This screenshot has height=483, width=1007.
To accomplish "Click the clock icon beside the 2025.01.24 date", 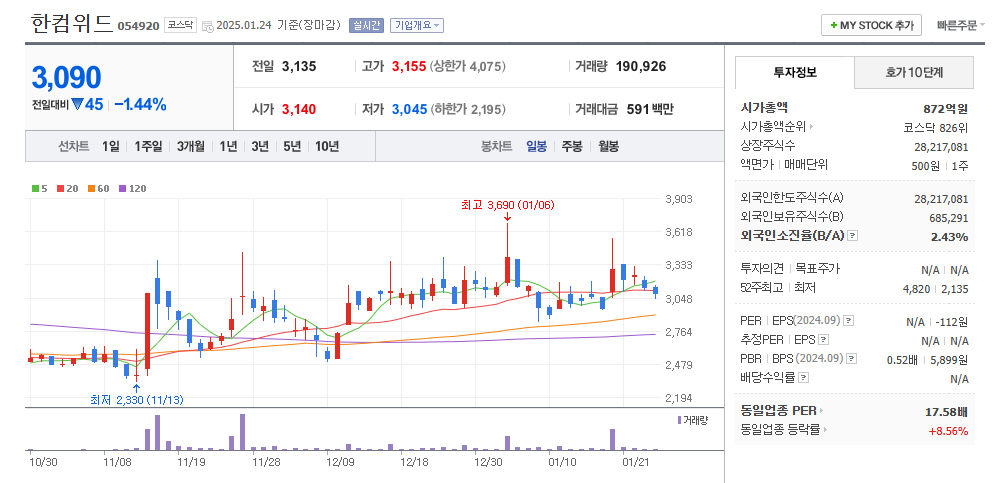I will 207,26.
